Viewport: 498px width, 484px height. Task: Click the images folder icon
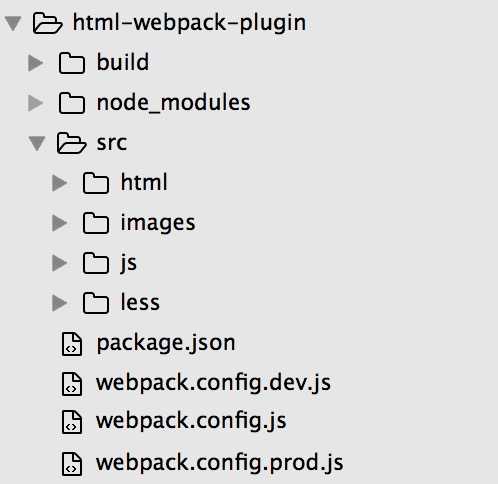point(96,223)
